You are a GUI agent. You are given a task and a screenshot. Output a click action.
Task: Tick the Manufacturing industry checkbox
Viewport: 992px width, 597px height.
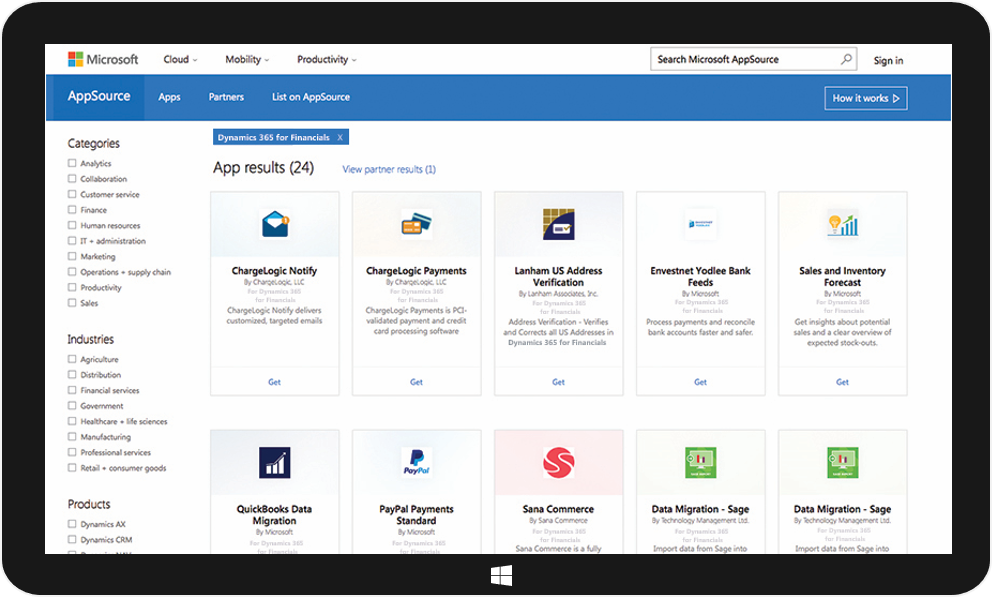(x=72, y=437)
